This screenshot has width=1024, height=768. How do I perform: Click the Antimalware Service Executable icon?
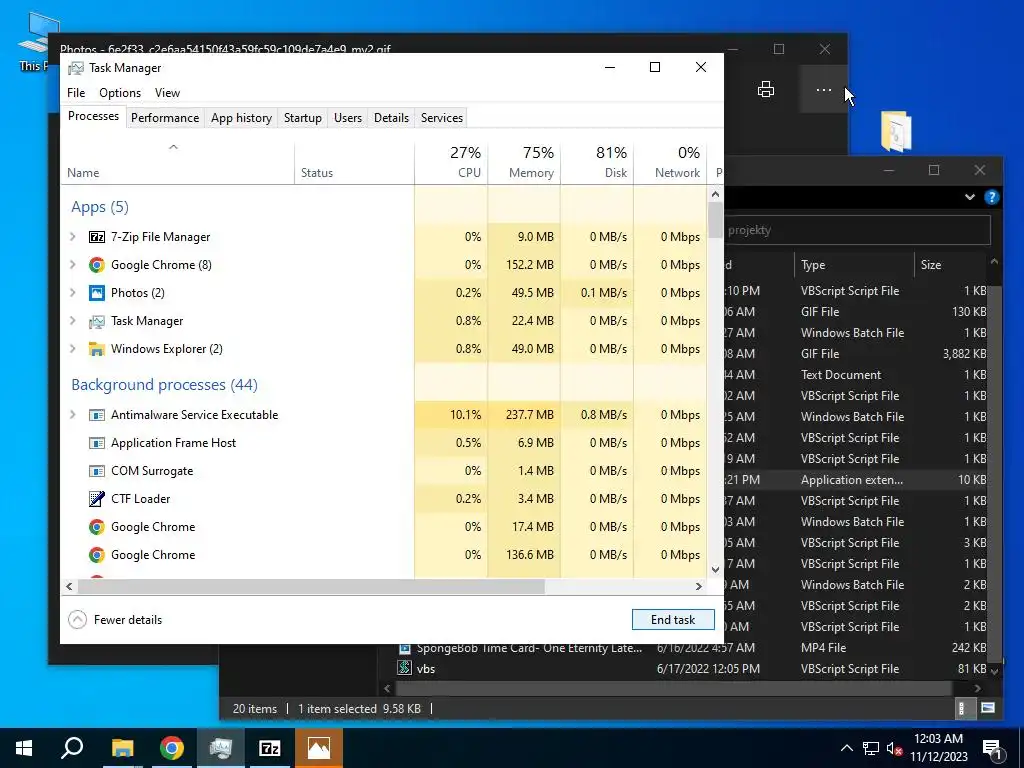coord(97,415)
